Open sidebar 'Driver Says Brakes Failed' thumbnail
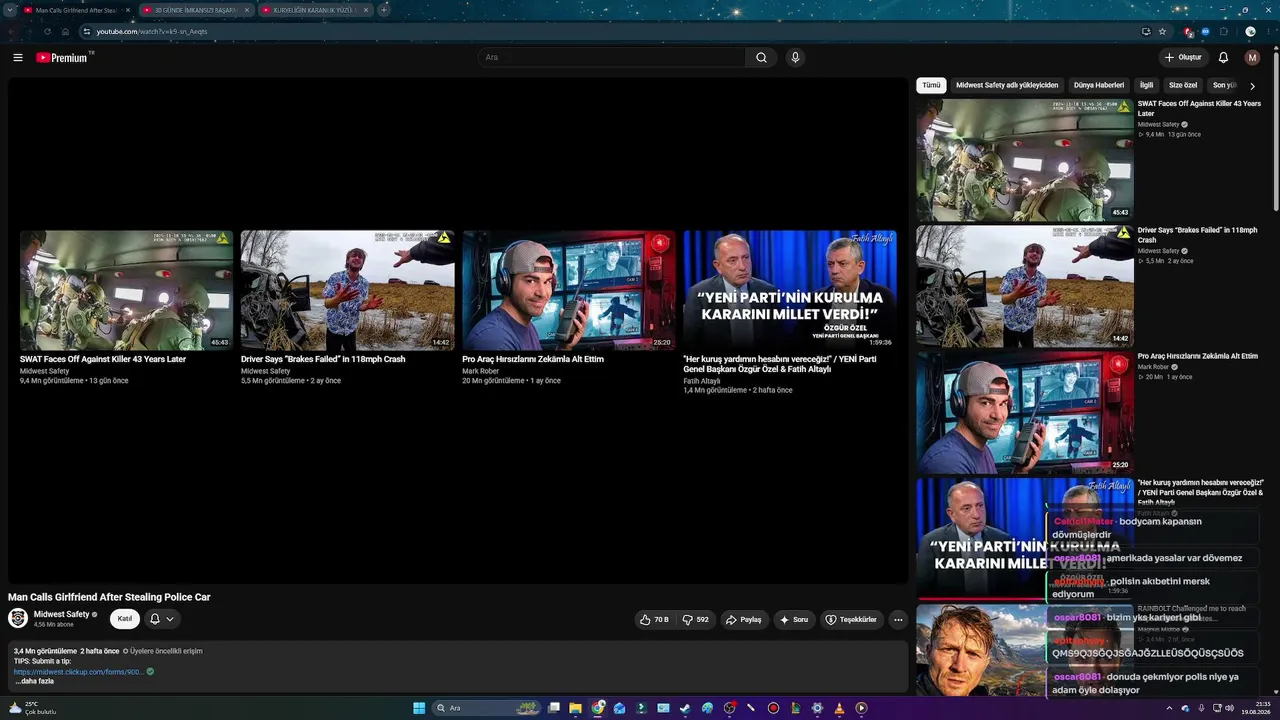Viewport: 1280px width, 720px height. [x=1025, y=286]
